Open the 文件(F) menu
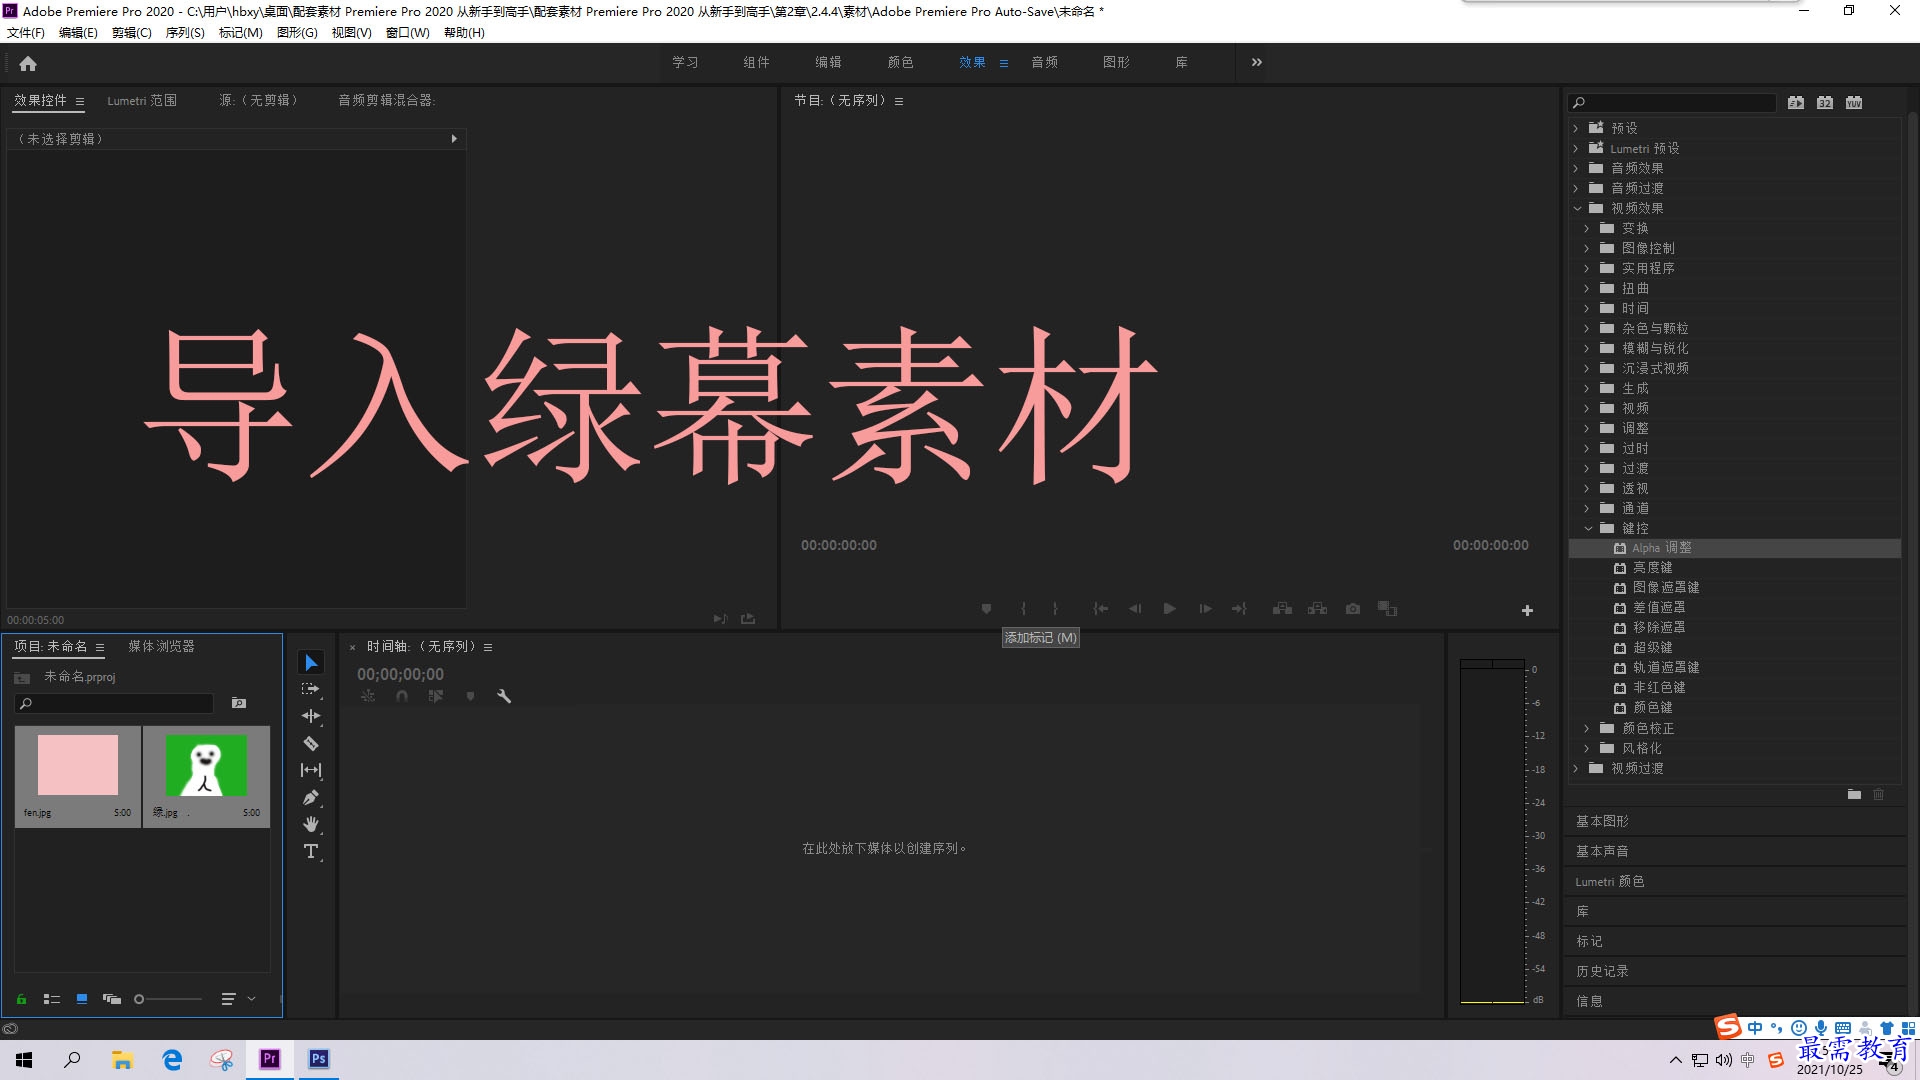Viewport: 1920px width, 1080px height. (x=26, y=33)
